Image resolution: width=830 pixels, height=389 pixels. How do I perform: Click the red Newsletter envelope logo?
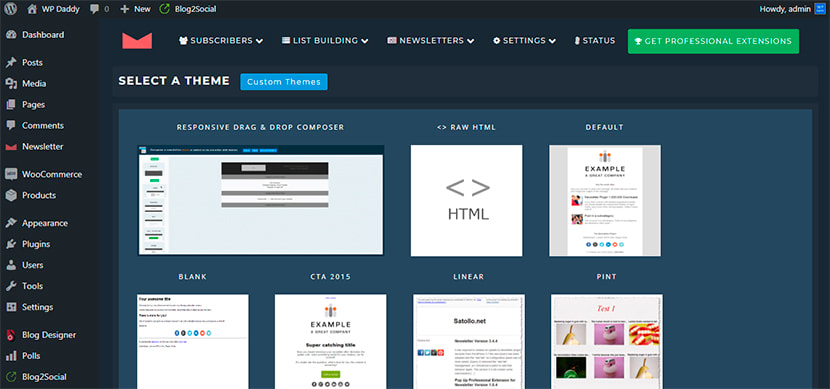[x=137, y=41]
